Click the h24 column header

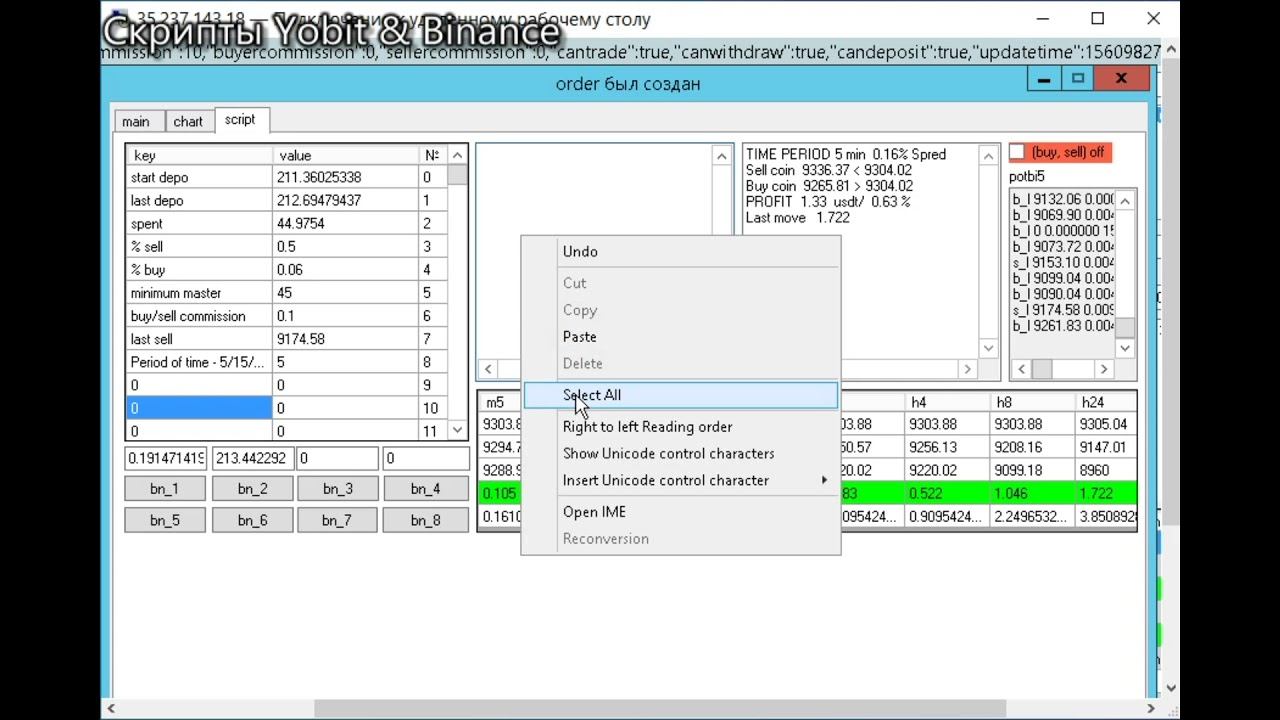[1106, 402]
